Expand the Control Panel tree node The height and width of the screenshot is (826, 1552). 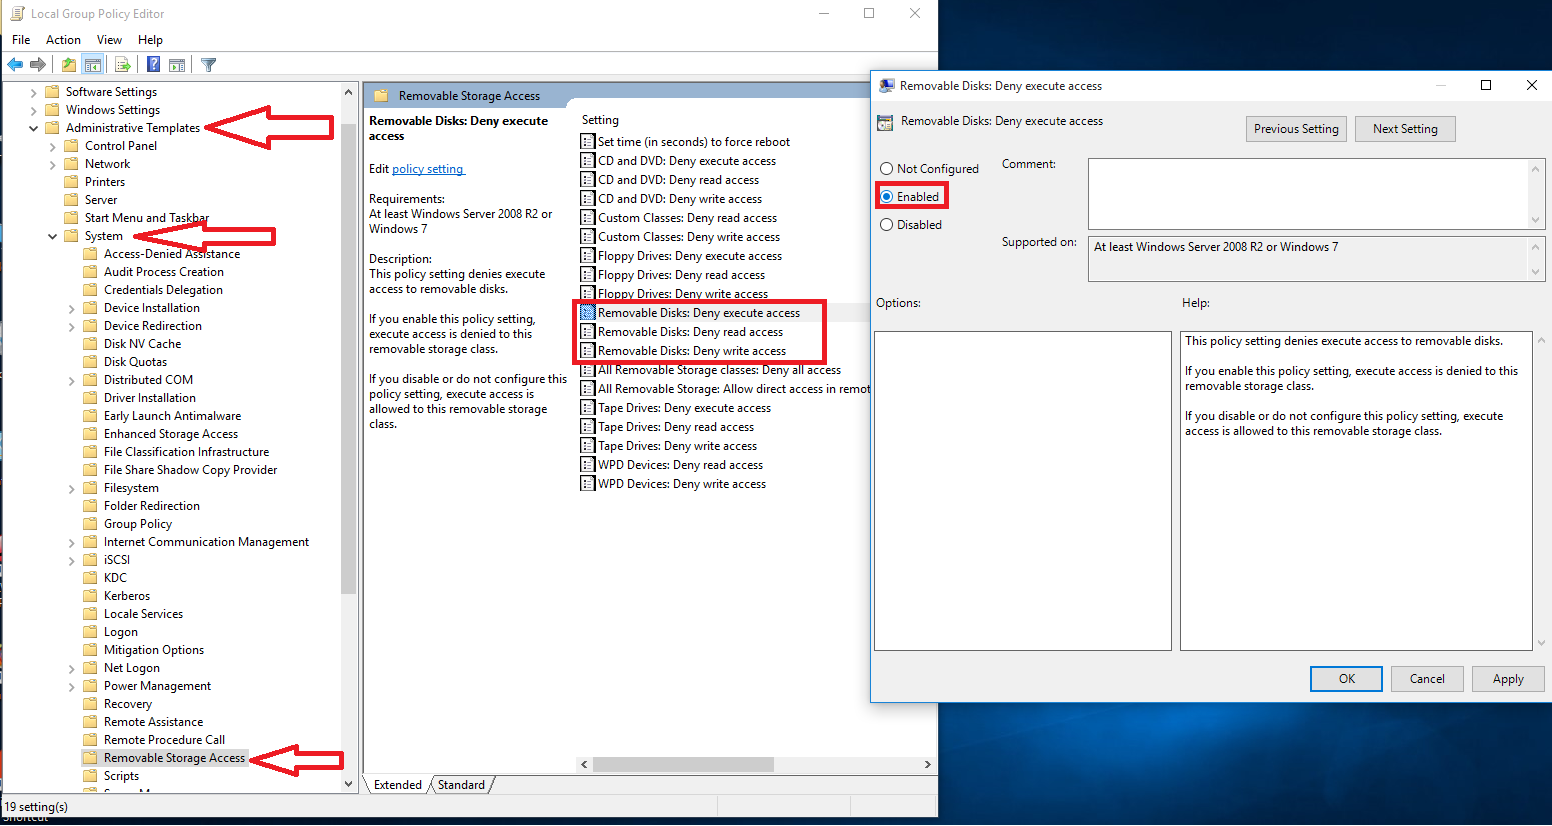click(x=52, y=145)
